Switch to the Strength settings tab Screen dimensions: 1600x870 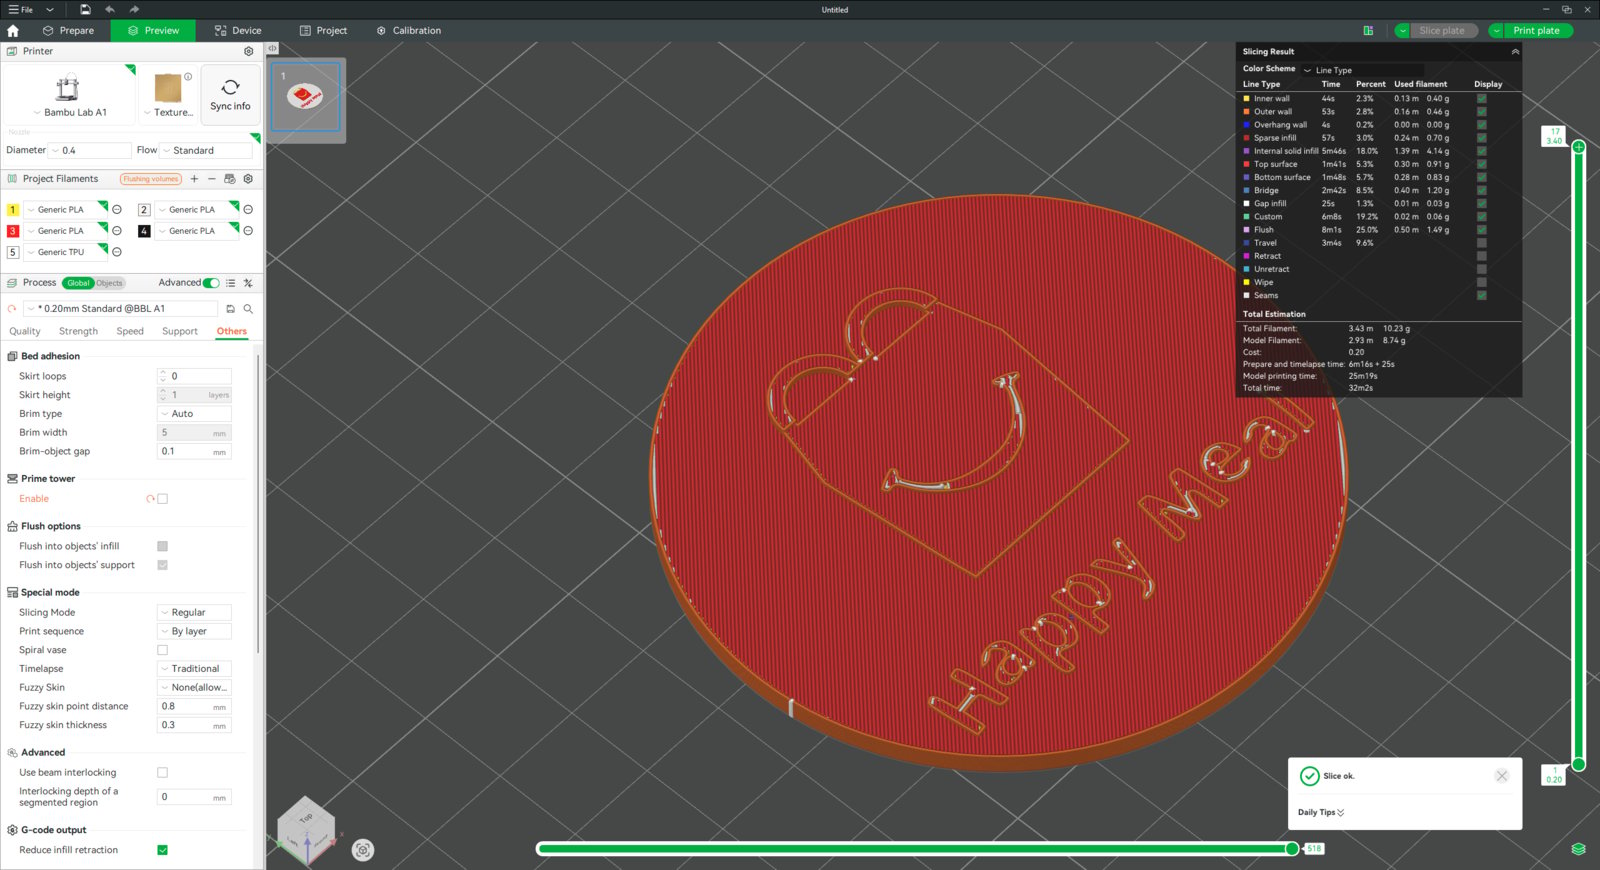pos(78,332)
